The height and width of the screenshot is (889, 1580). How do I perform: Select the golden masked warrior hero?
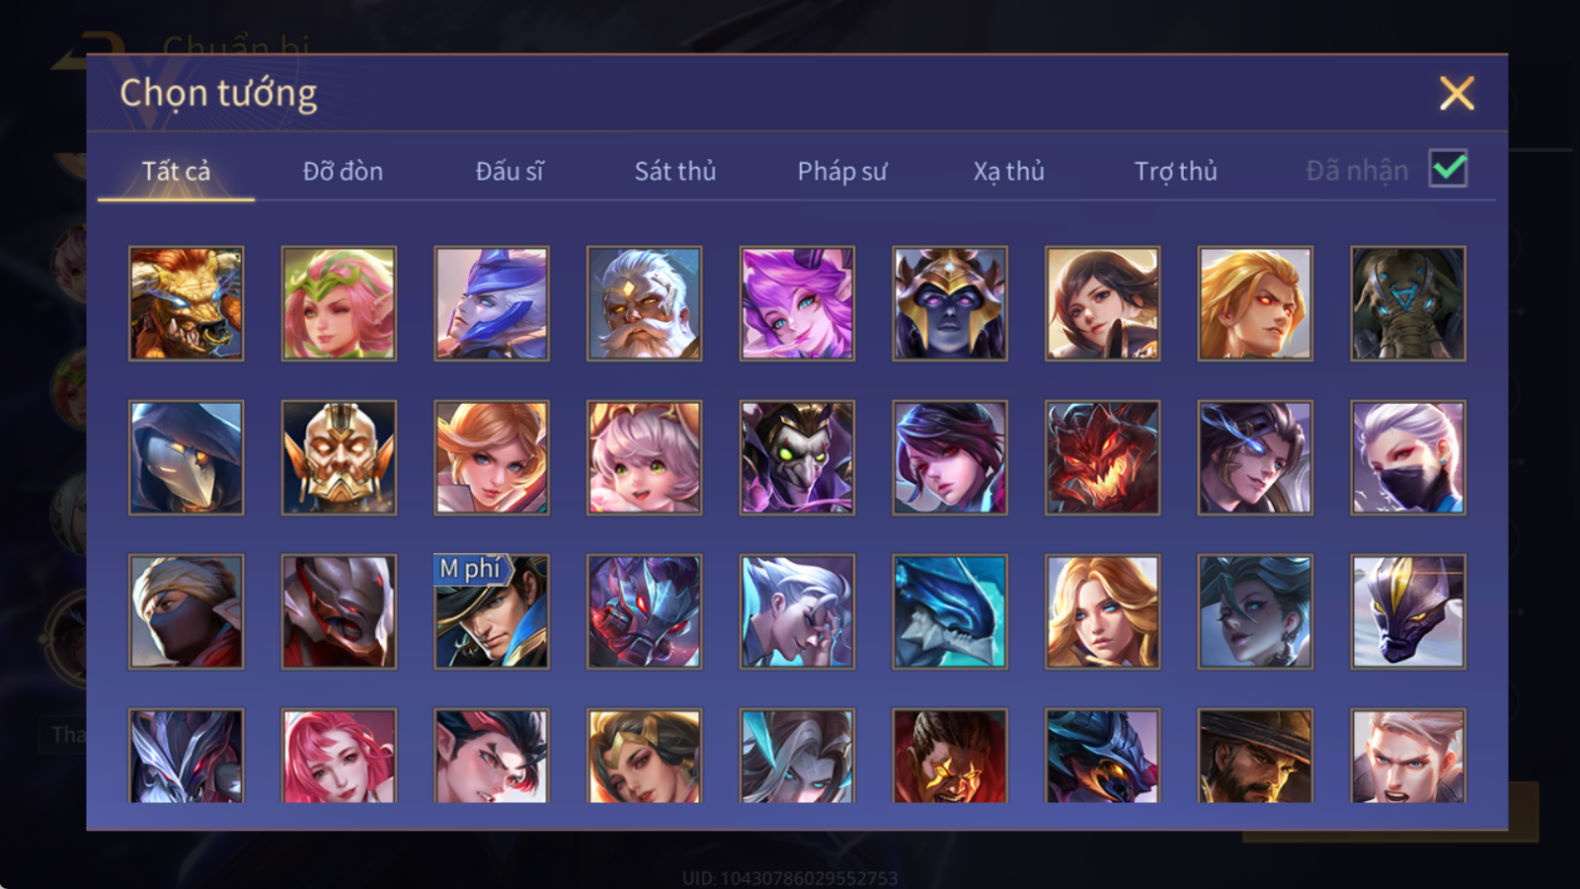[x=339, y=457]
